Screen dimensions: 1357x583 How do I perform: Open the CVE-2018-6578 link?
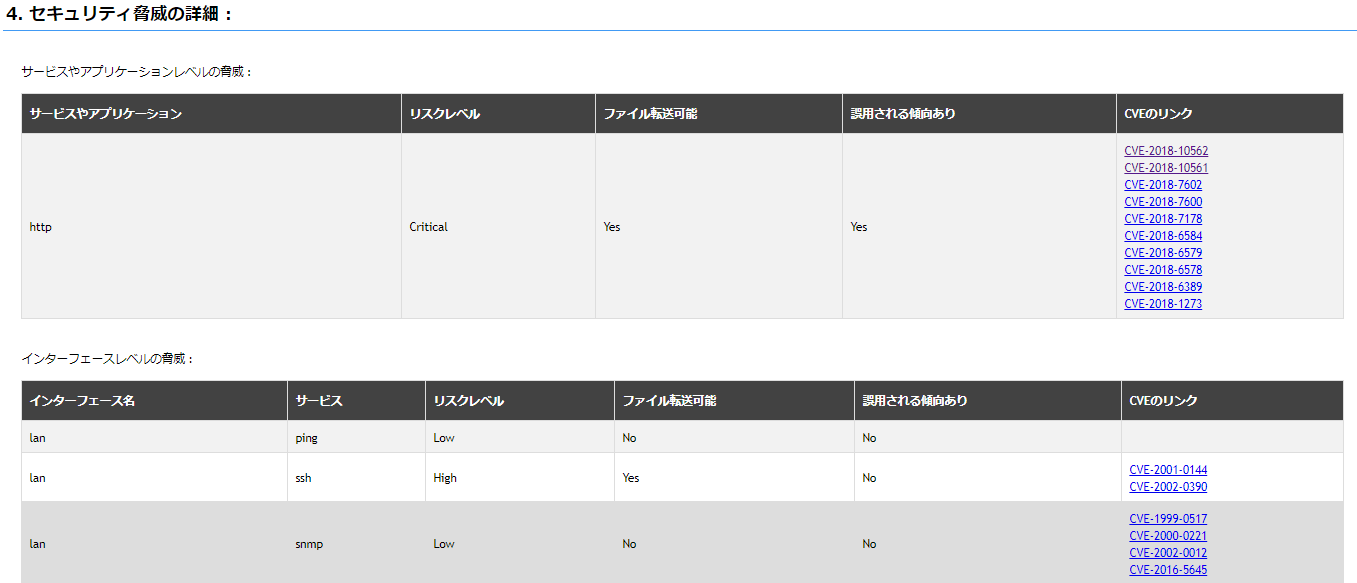click(1163, 270)
